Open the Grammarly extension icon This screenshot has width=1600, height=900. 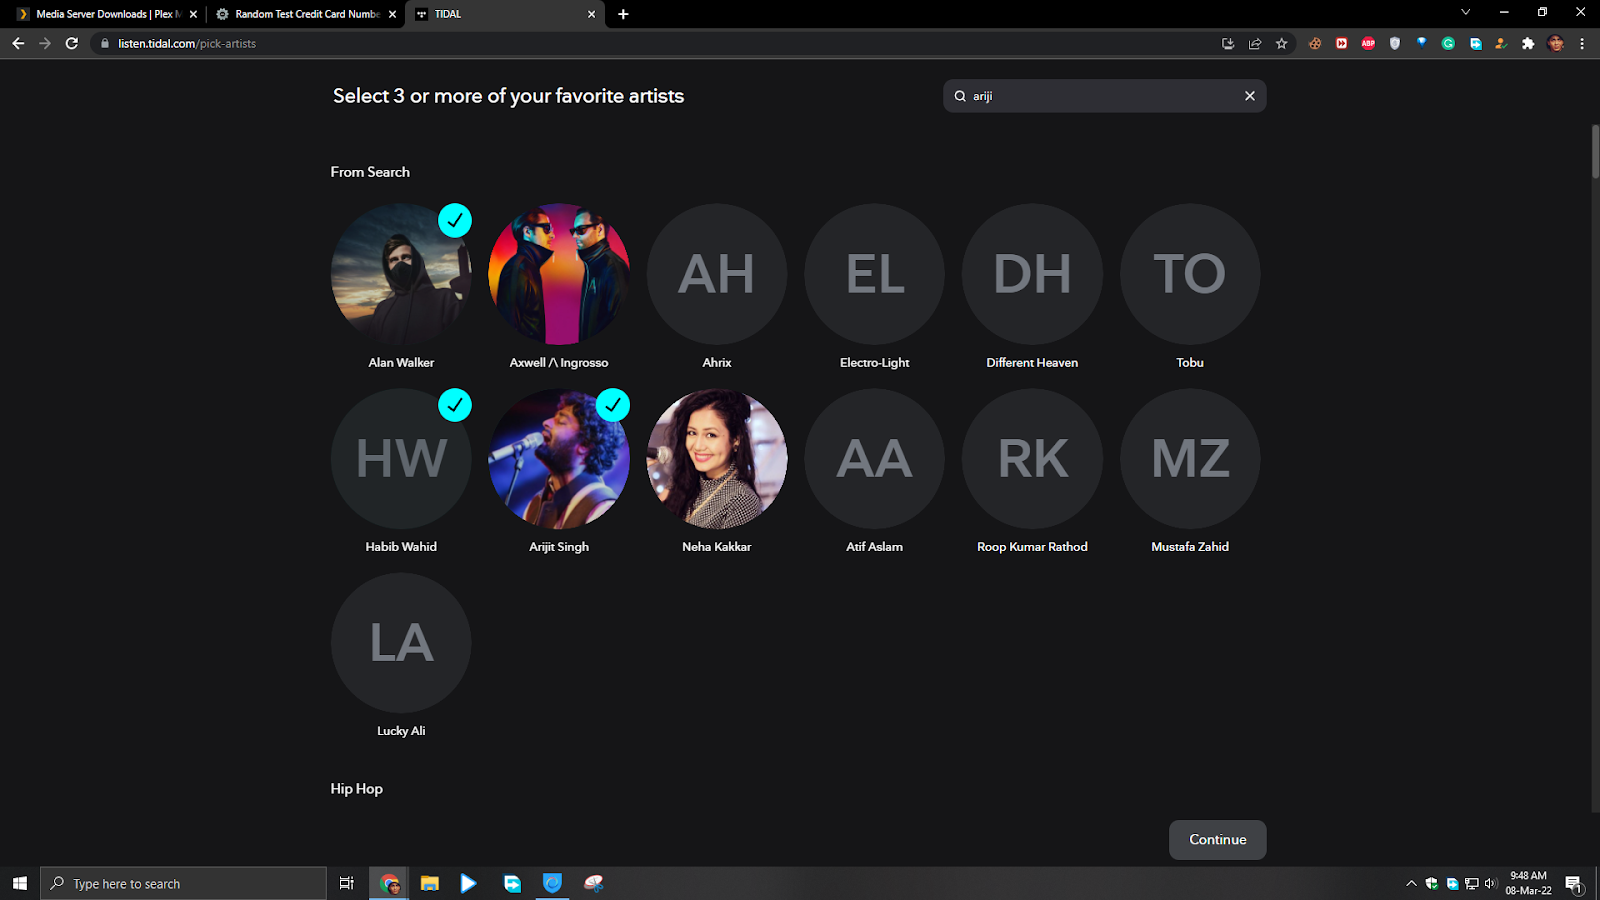pos(1448,43)
